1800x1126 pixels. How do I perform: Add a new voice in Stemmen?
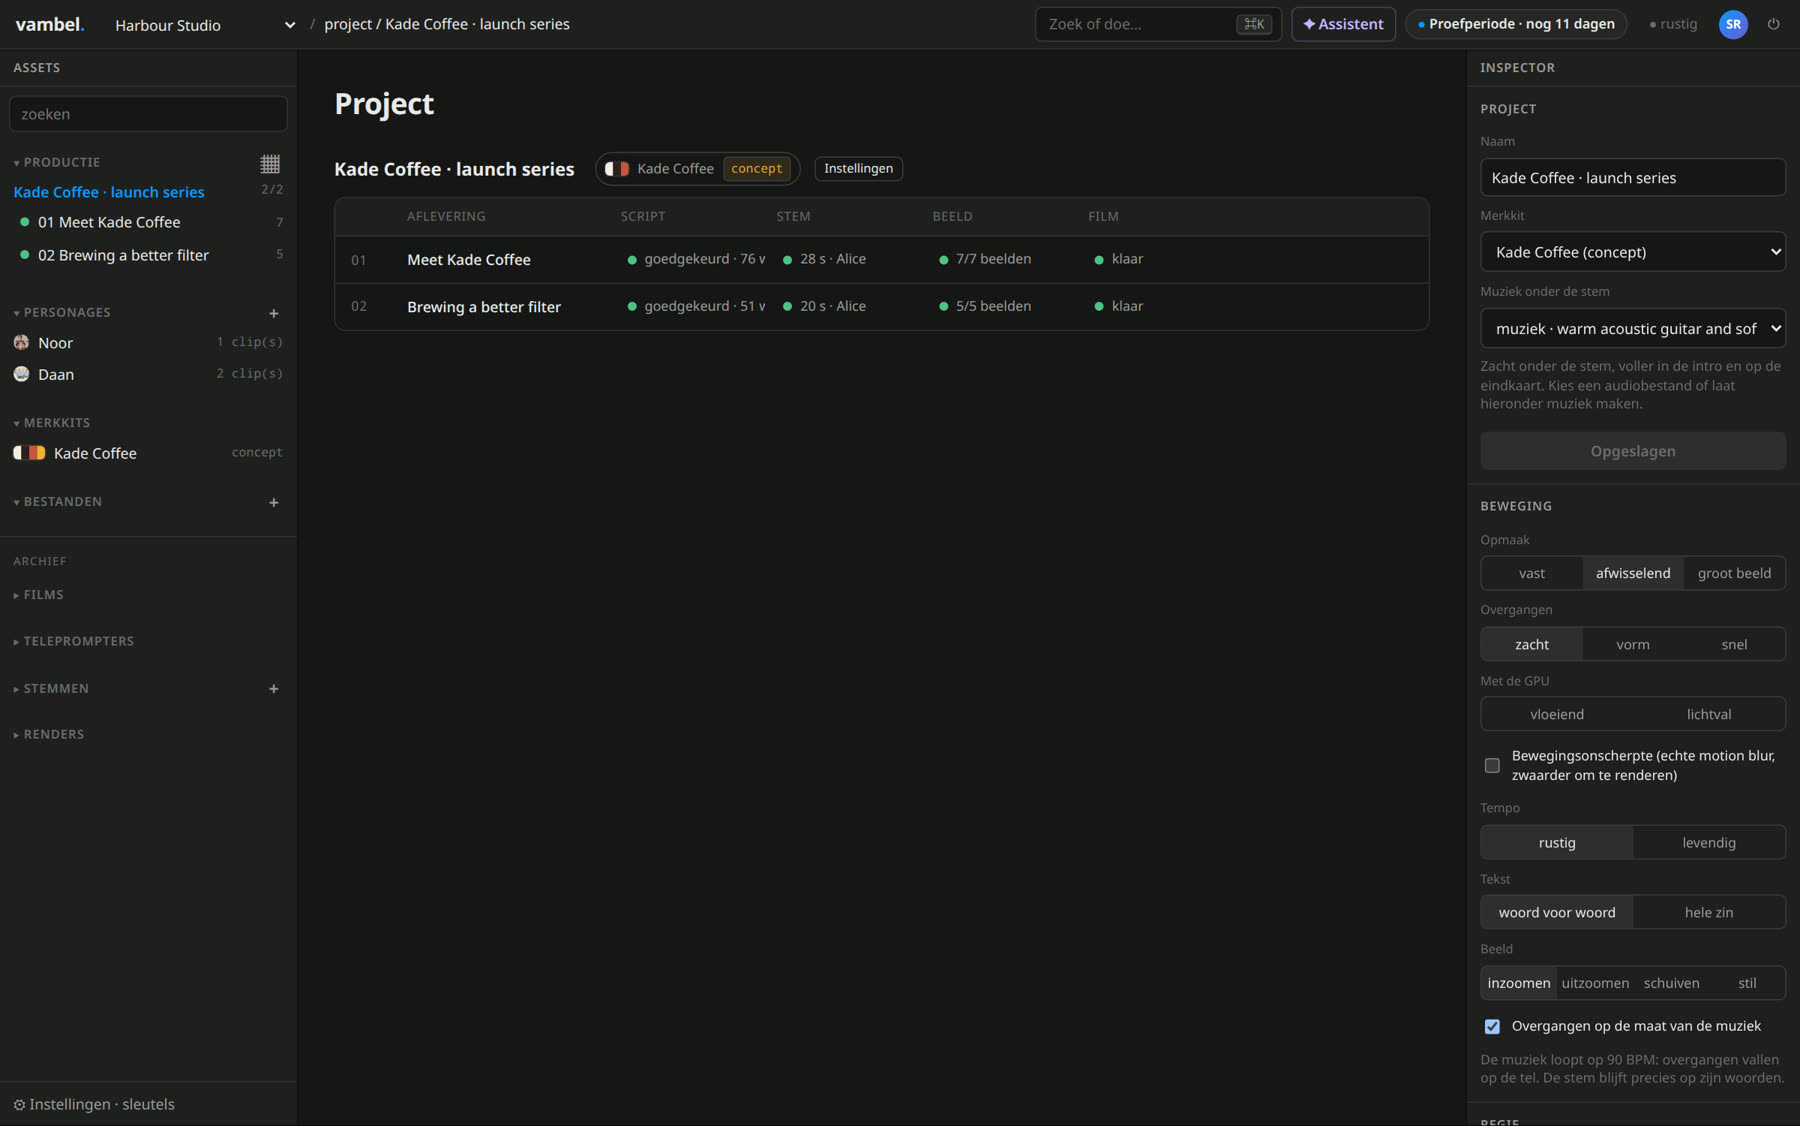coord(273,689)
